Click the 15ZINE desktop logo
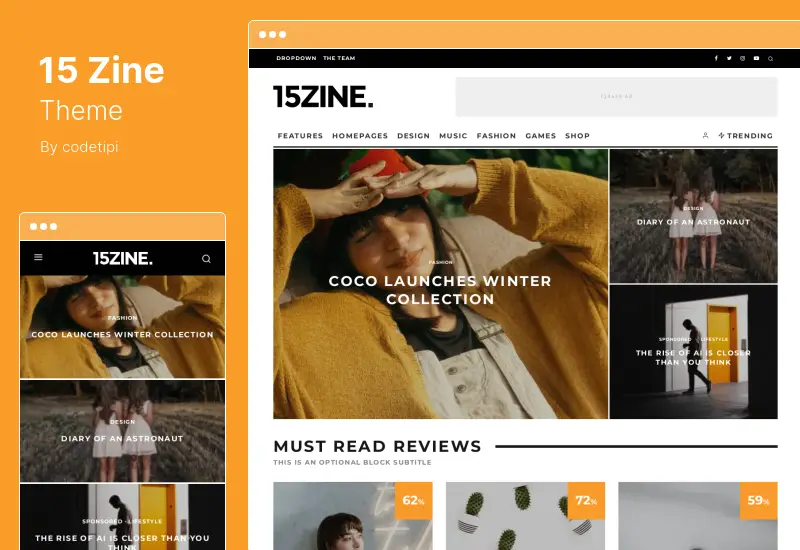The width and height of the screenshot is (800, 550). pos(323,97)
